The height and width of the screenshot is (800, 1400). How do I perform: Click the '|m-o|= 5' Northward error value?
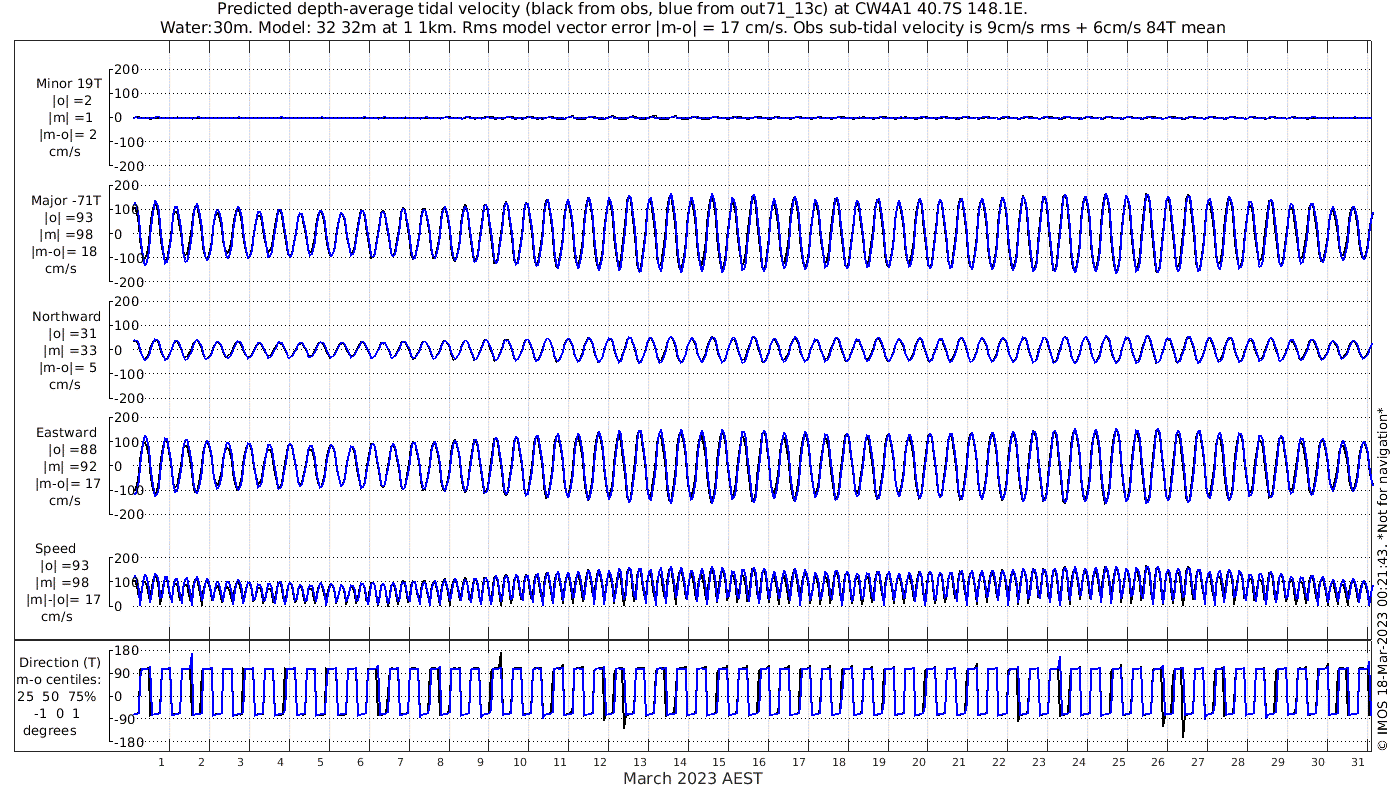[x=67, y=368]
